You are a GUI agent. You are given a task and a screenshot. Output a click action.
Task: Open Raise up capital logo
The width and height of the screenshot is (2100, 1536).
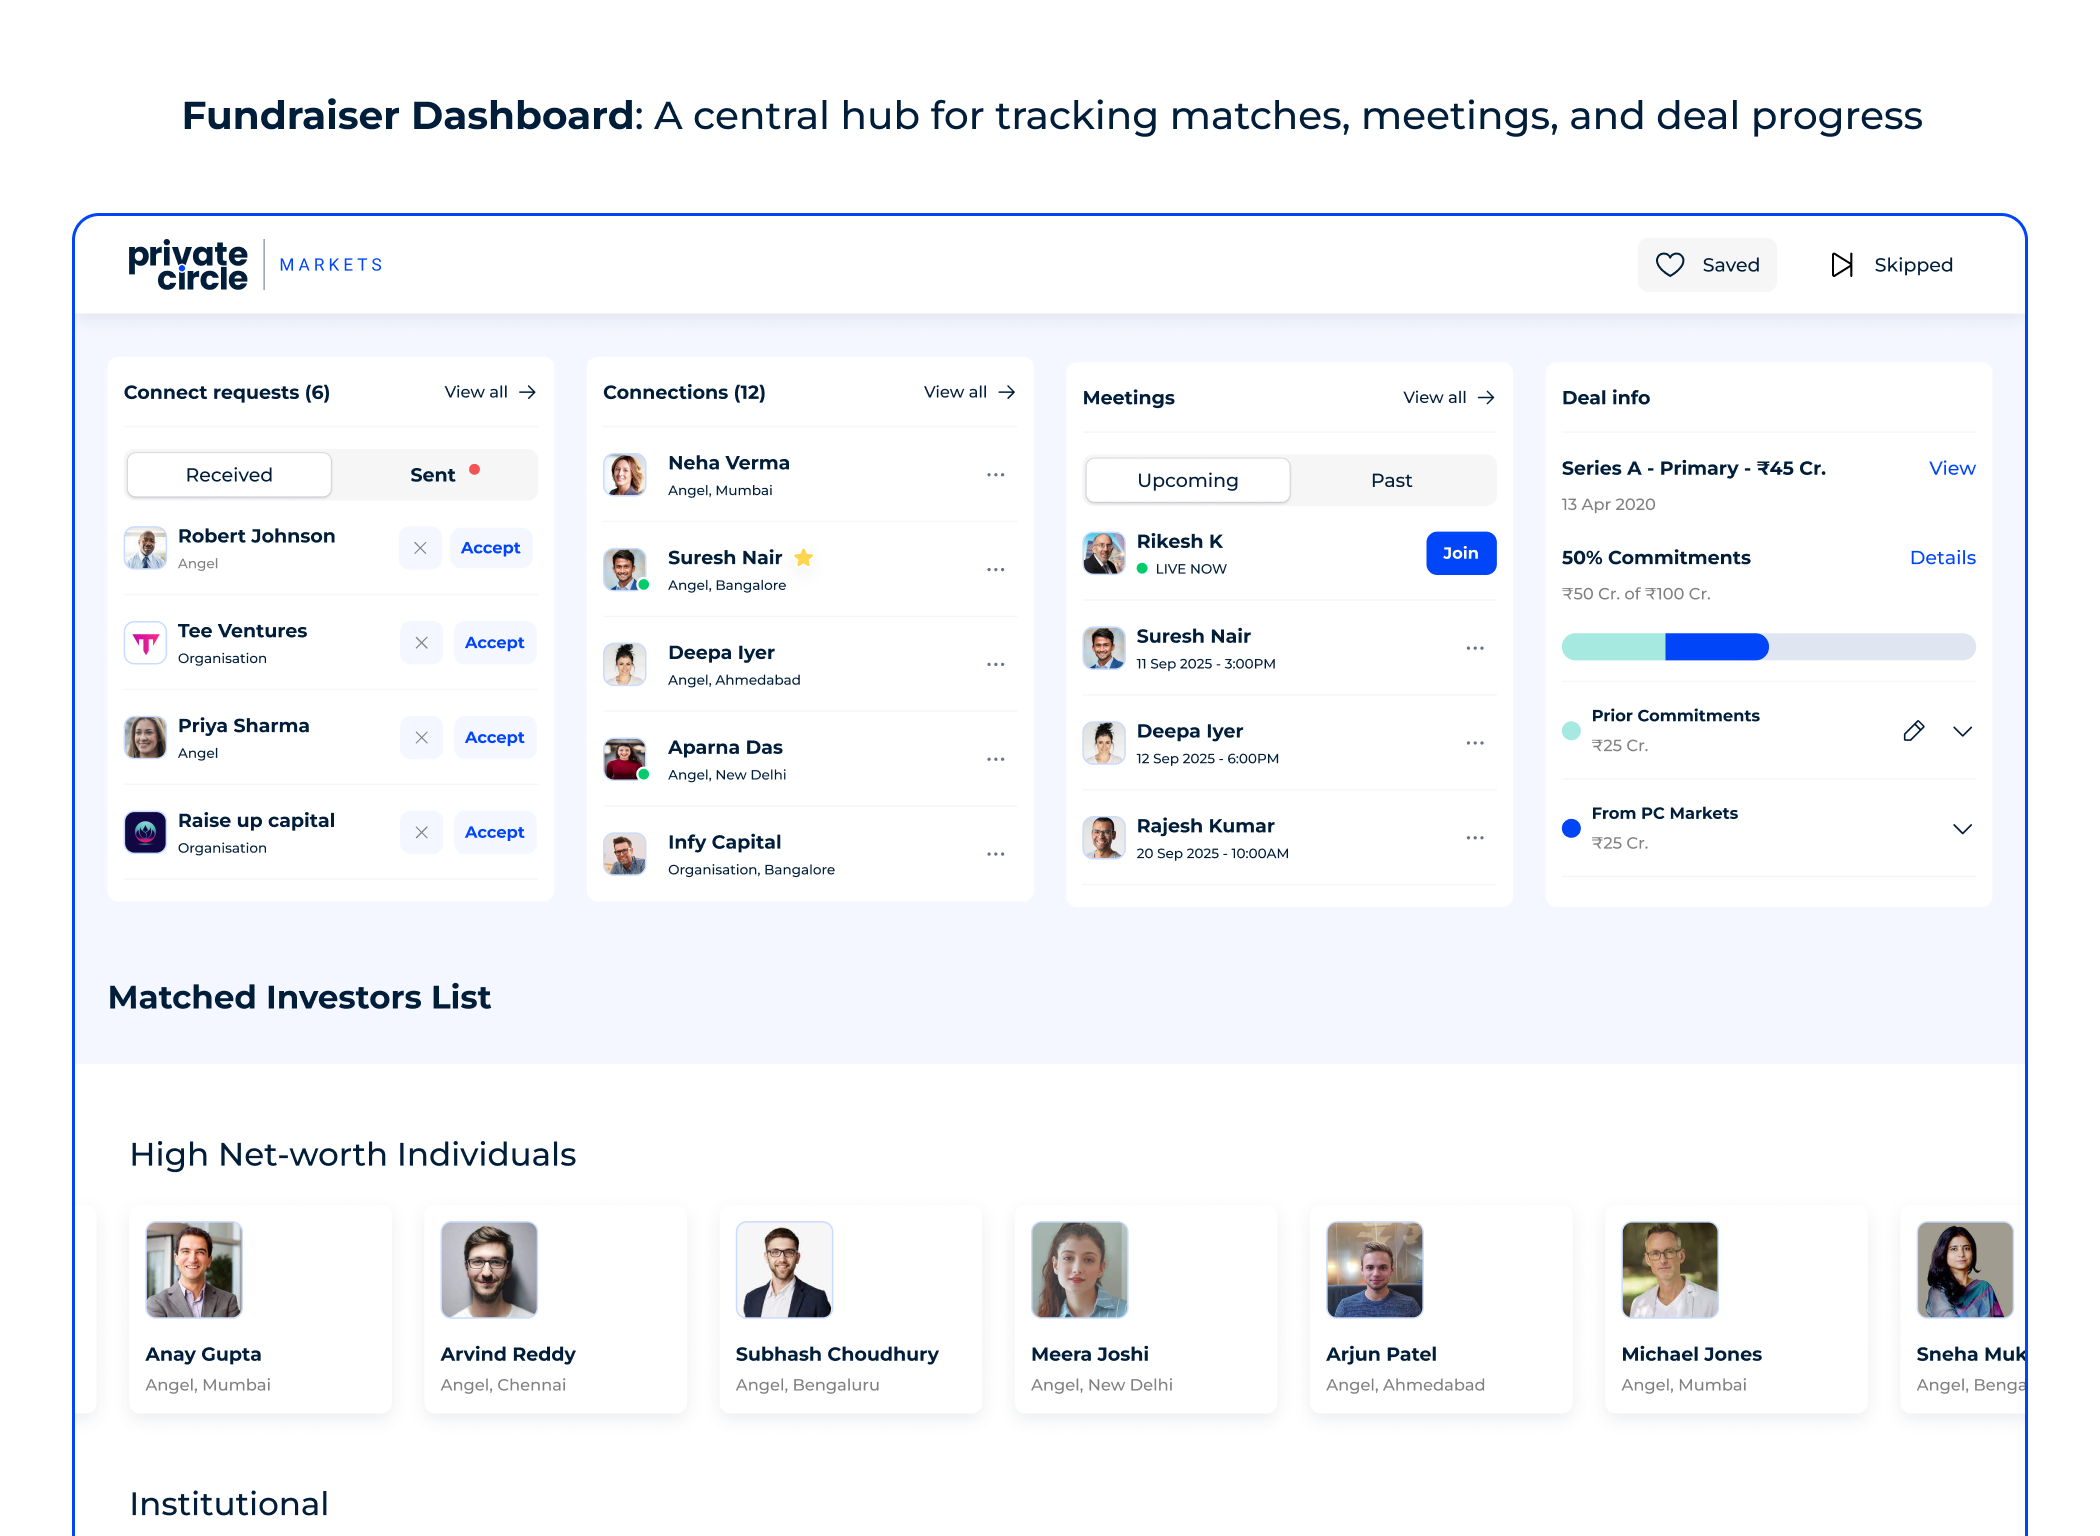[x=145, y=832]
